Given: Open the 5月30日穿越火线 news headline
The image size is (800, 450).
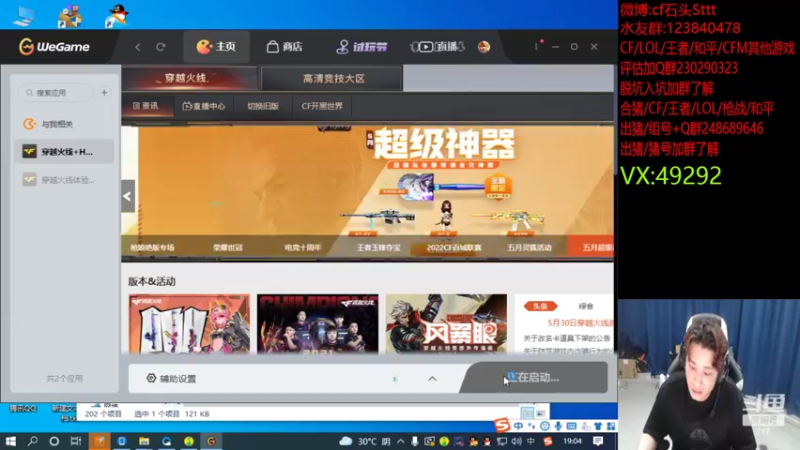Looking at the screenshot, I should point(580,323).
